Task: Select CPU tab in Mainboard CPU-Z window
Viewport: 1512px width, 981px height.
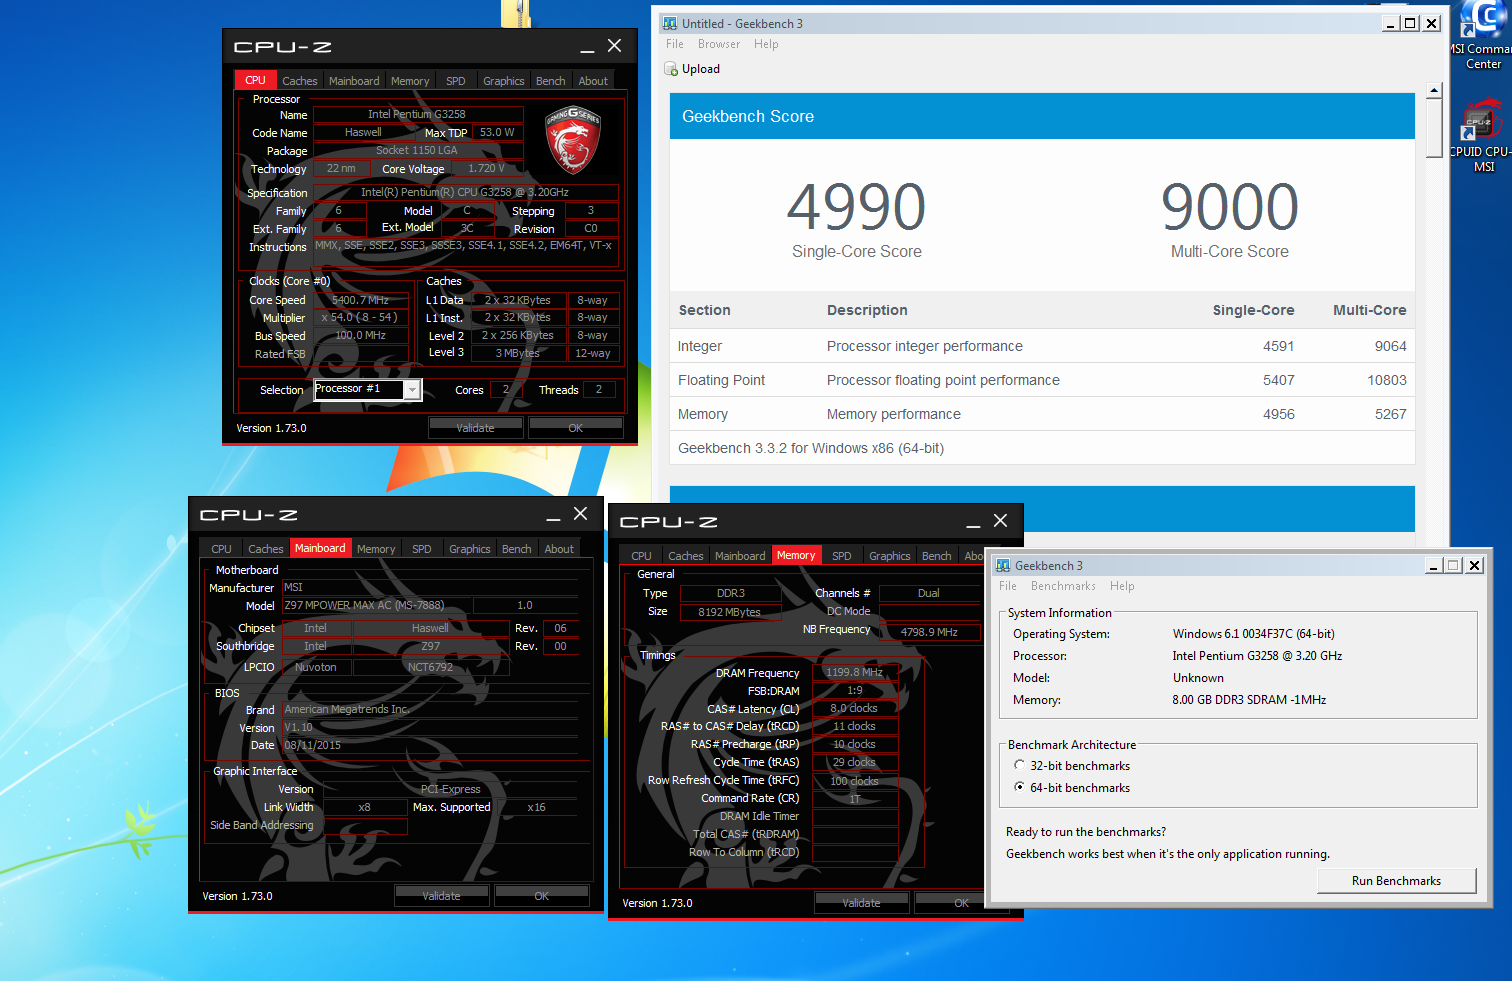Action: (221, 549)
